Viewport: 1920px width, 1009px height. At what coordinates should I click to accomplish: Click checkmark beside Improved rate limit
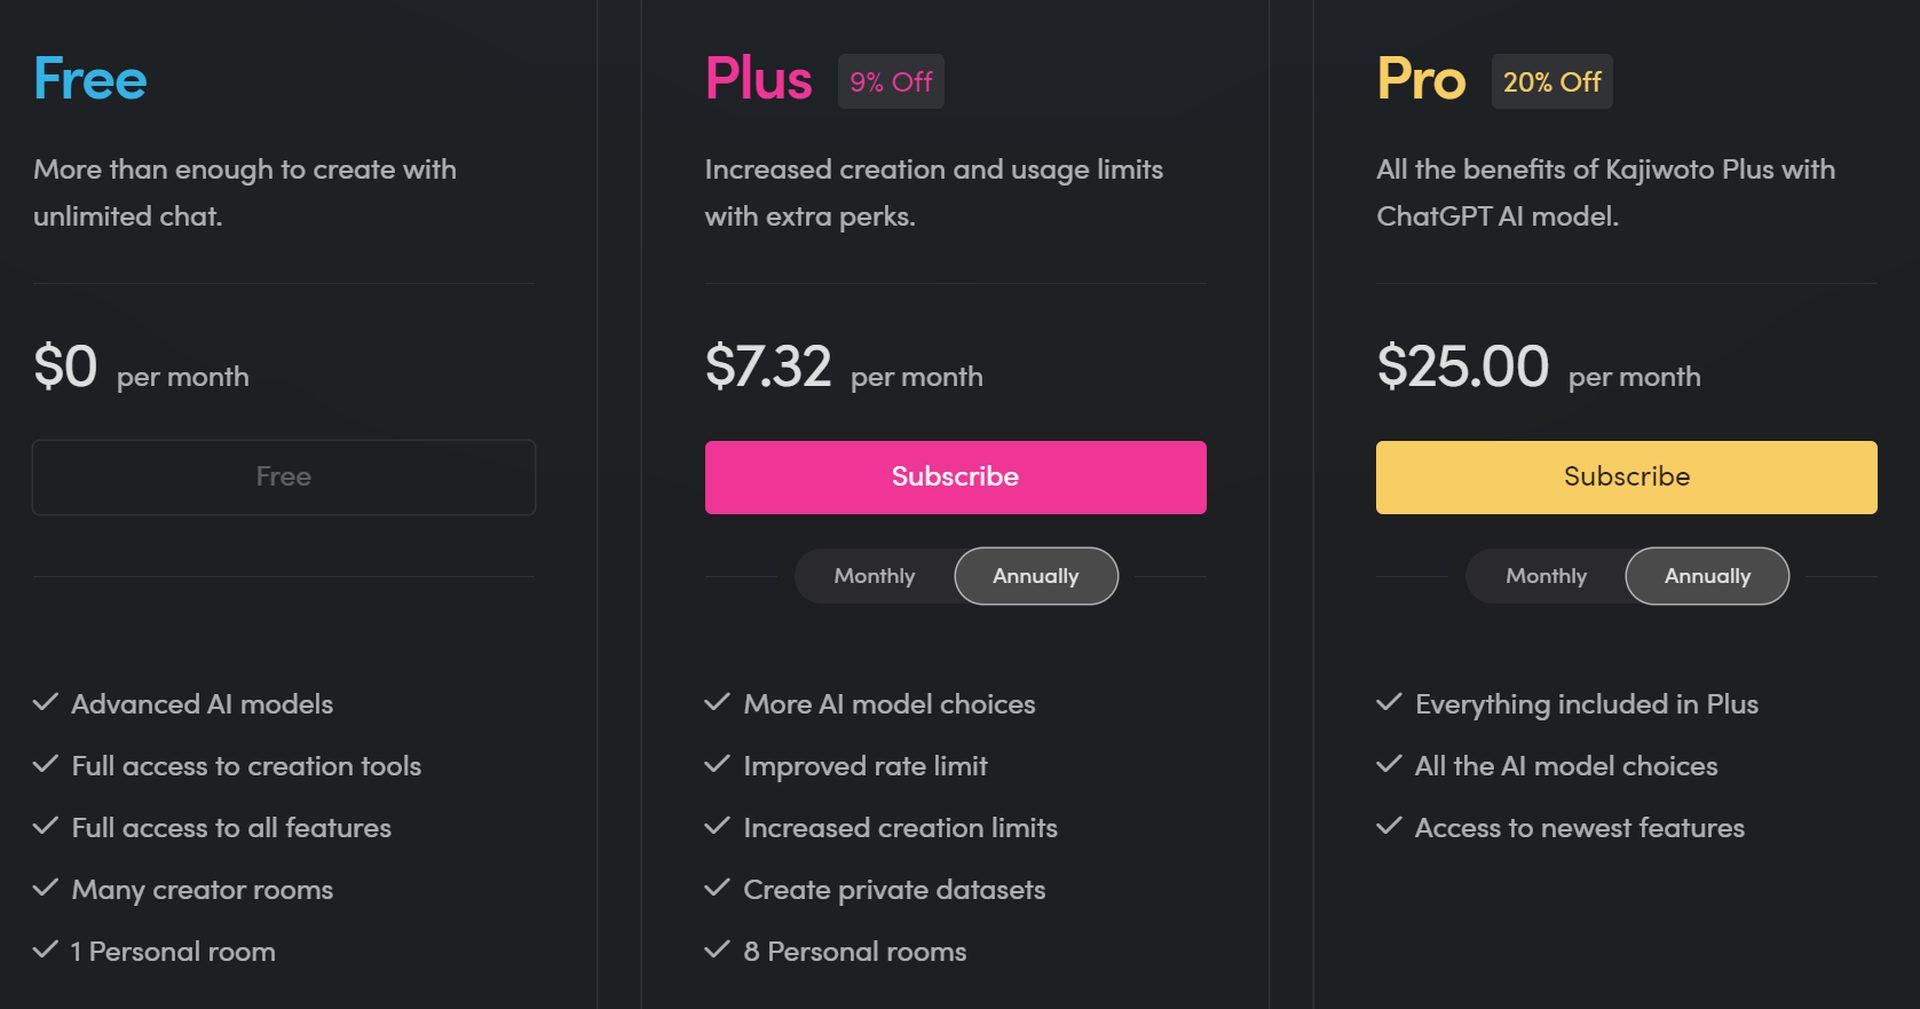tap(717, 764)
